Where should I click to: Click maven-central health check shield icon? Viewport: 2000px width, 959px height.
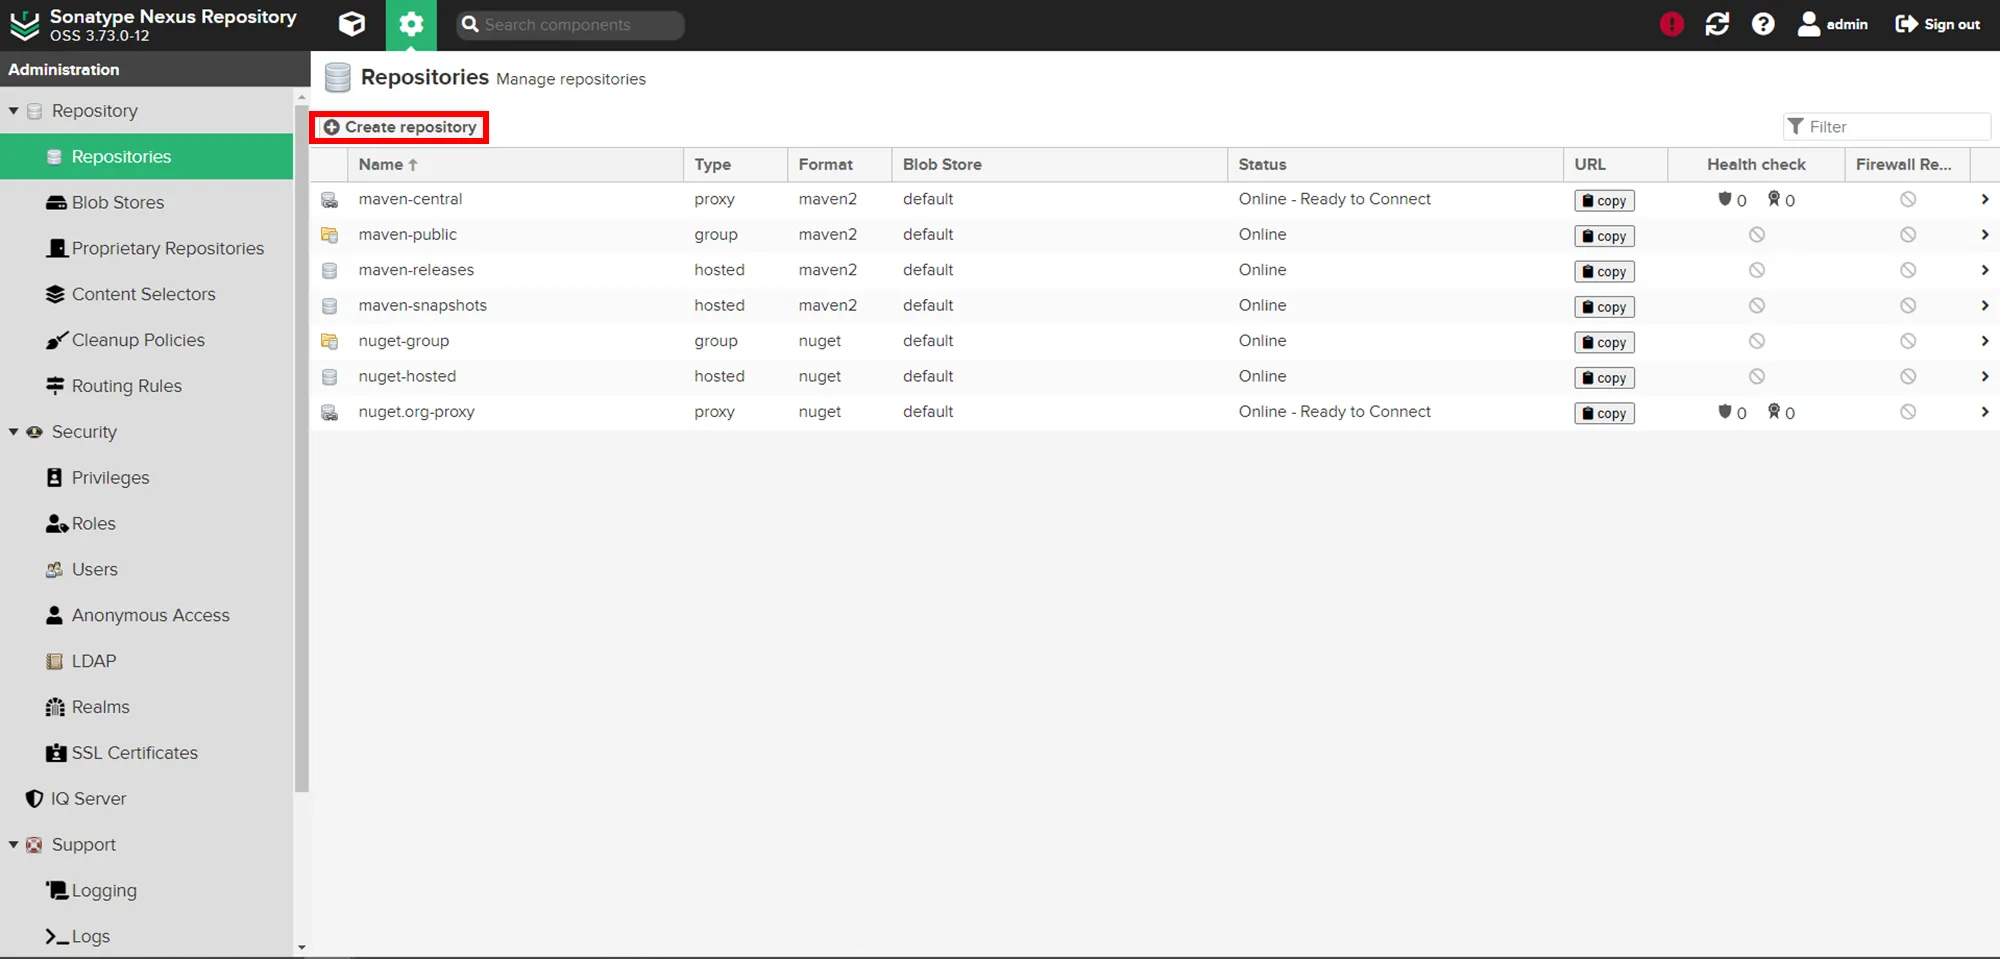(1725, 199)
